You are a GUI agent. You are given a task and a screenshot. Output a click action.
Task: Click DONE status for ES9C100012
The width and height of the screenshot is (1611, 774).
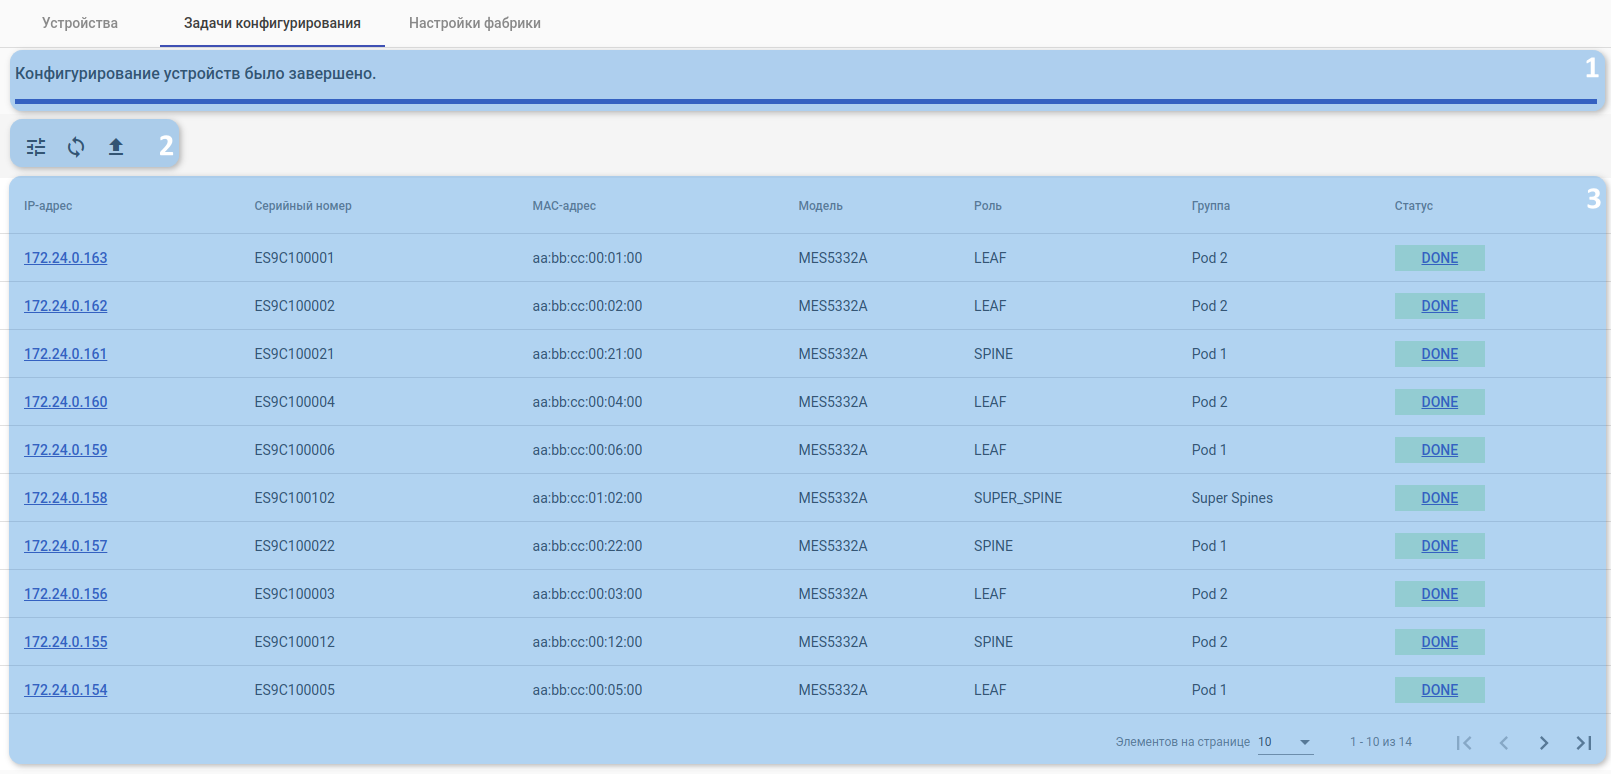(x=1440, y=642)
